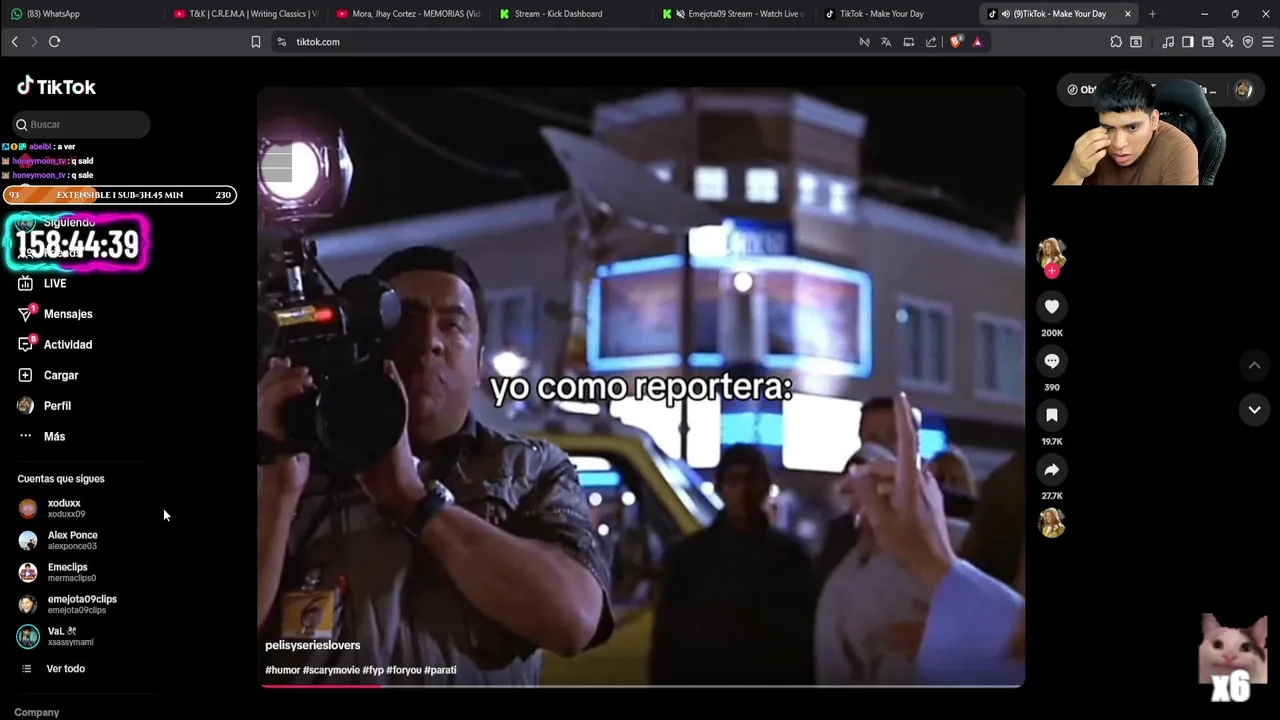Open Brave Rewards triangle icon

point(977,42)
